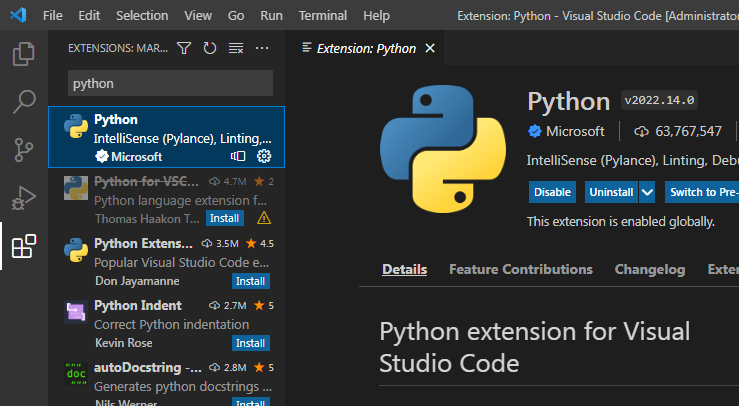Click the filter extensions funnel icon
The width and height of the screenshot is (739, 406).
[x=184, y=48]
